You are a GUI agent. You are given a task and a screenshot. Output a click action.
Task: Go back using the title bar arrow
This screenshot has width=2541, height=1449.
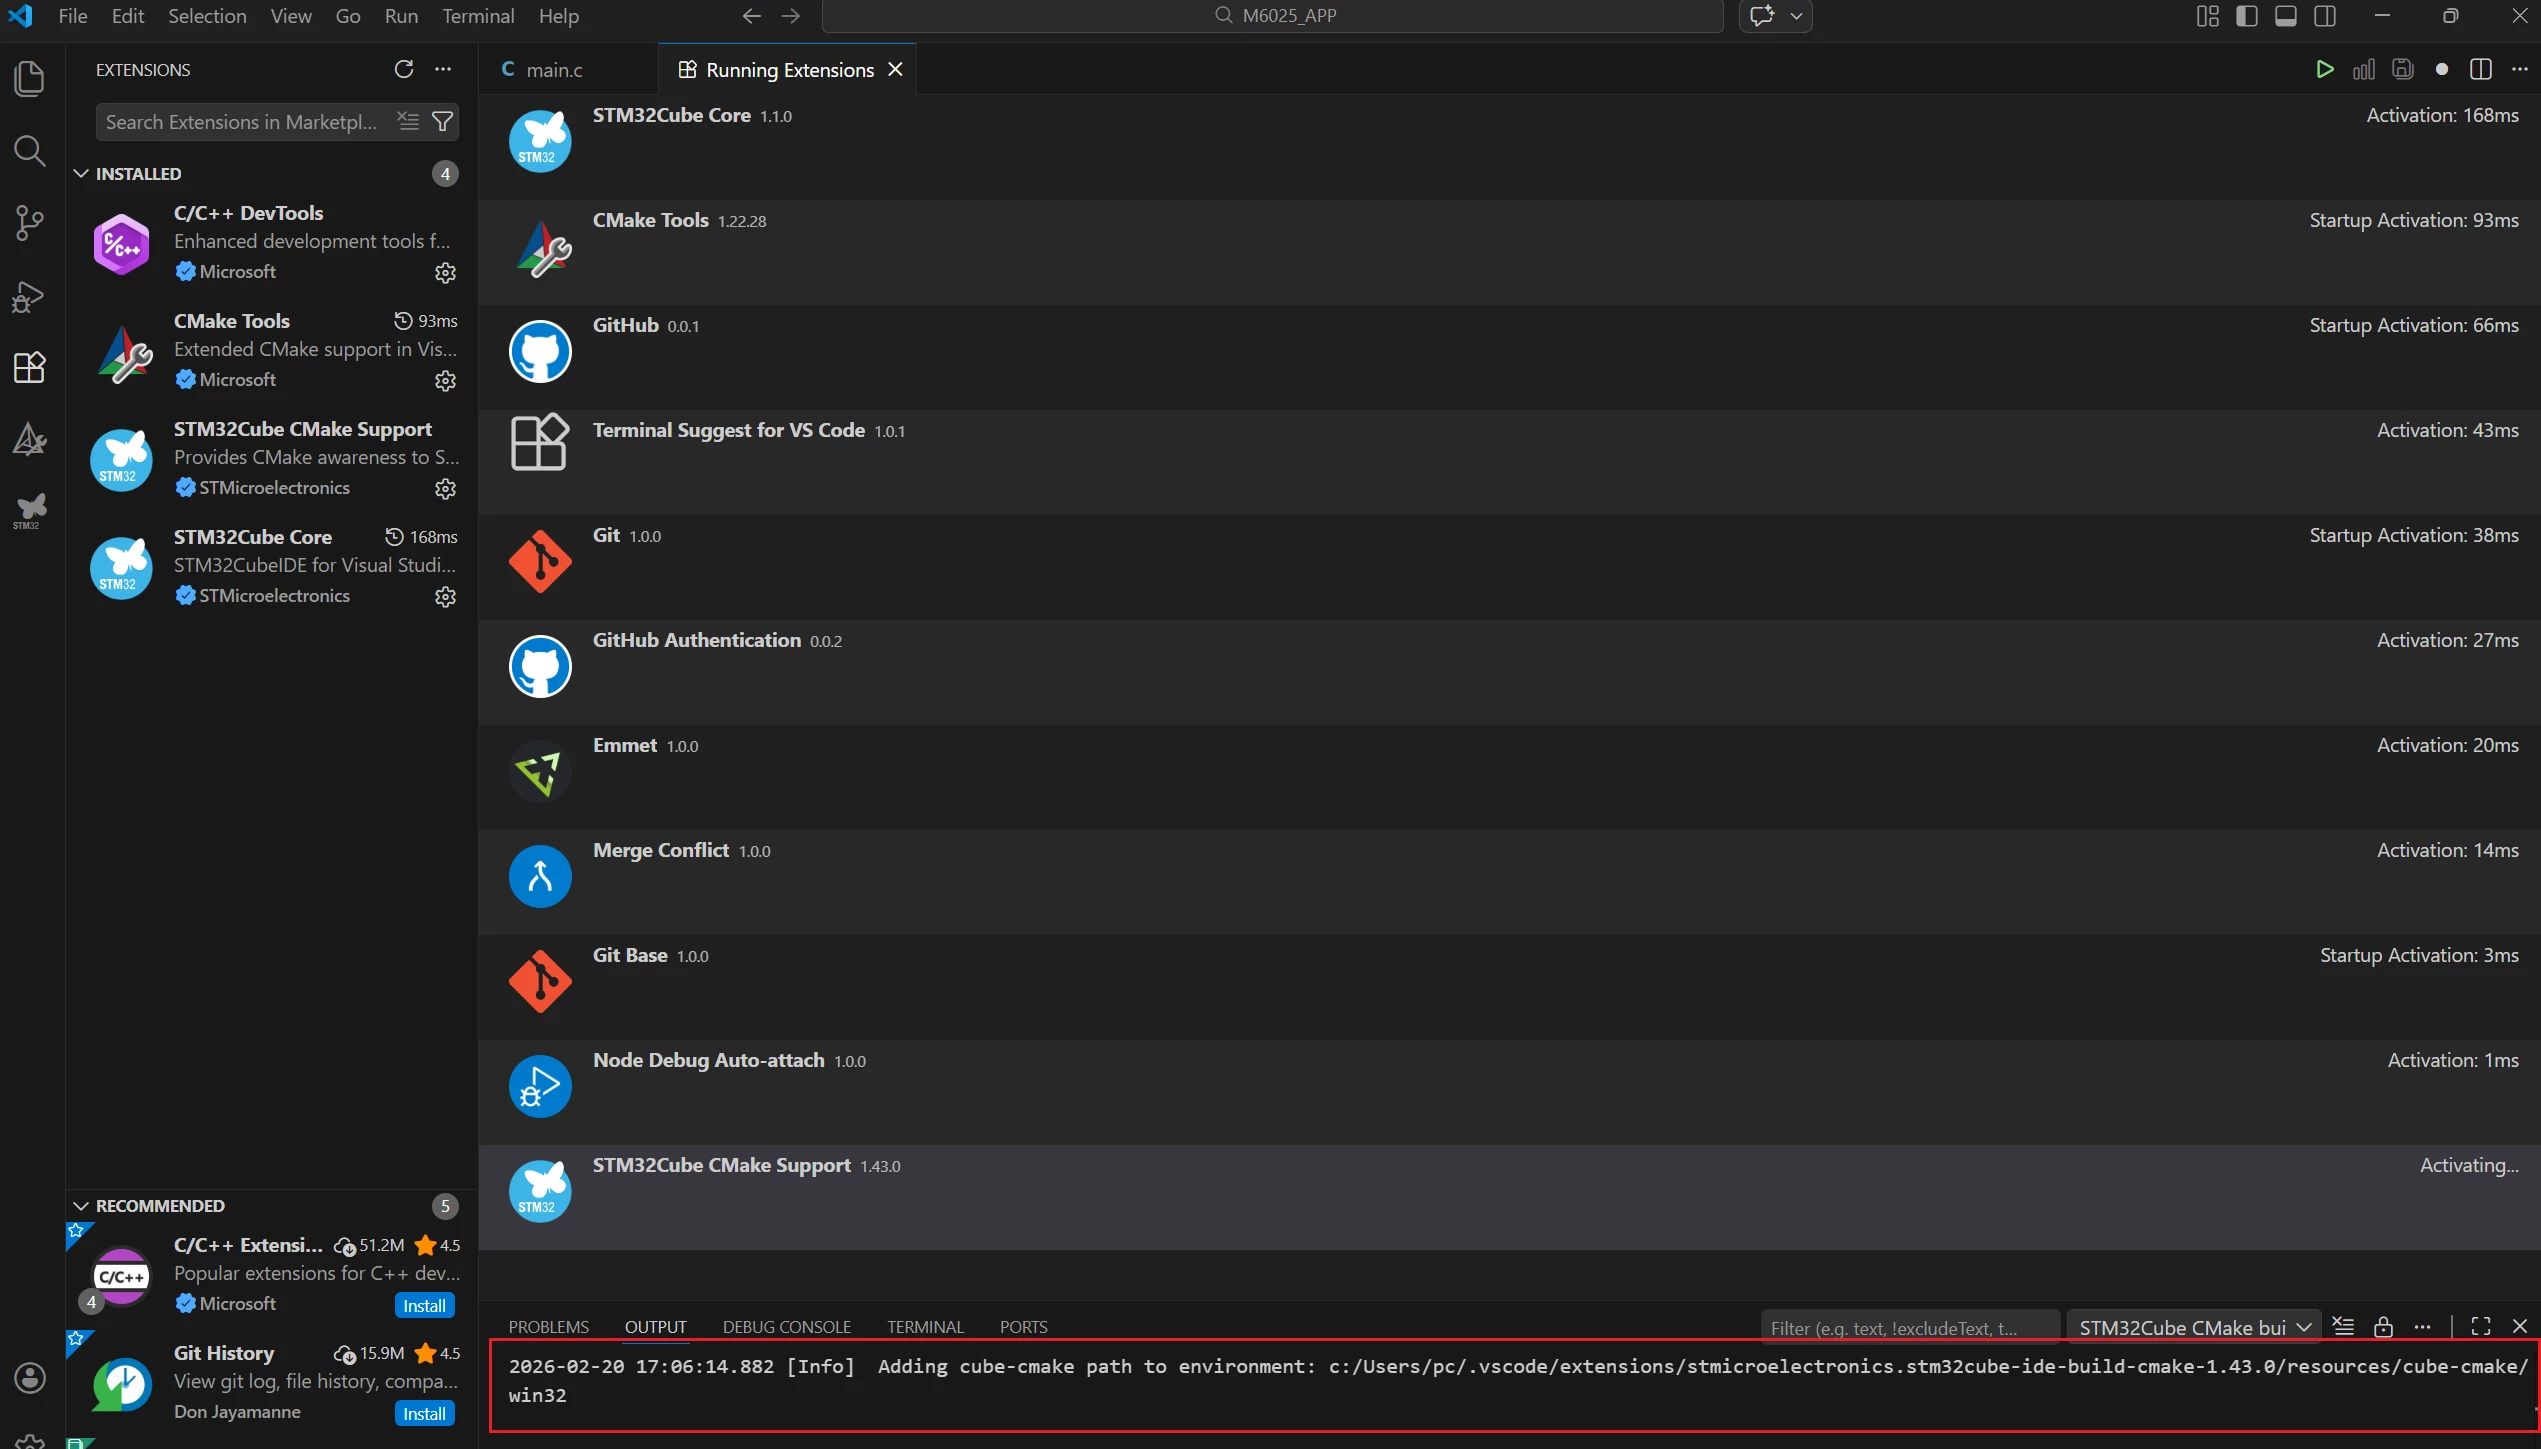[751, 16]
